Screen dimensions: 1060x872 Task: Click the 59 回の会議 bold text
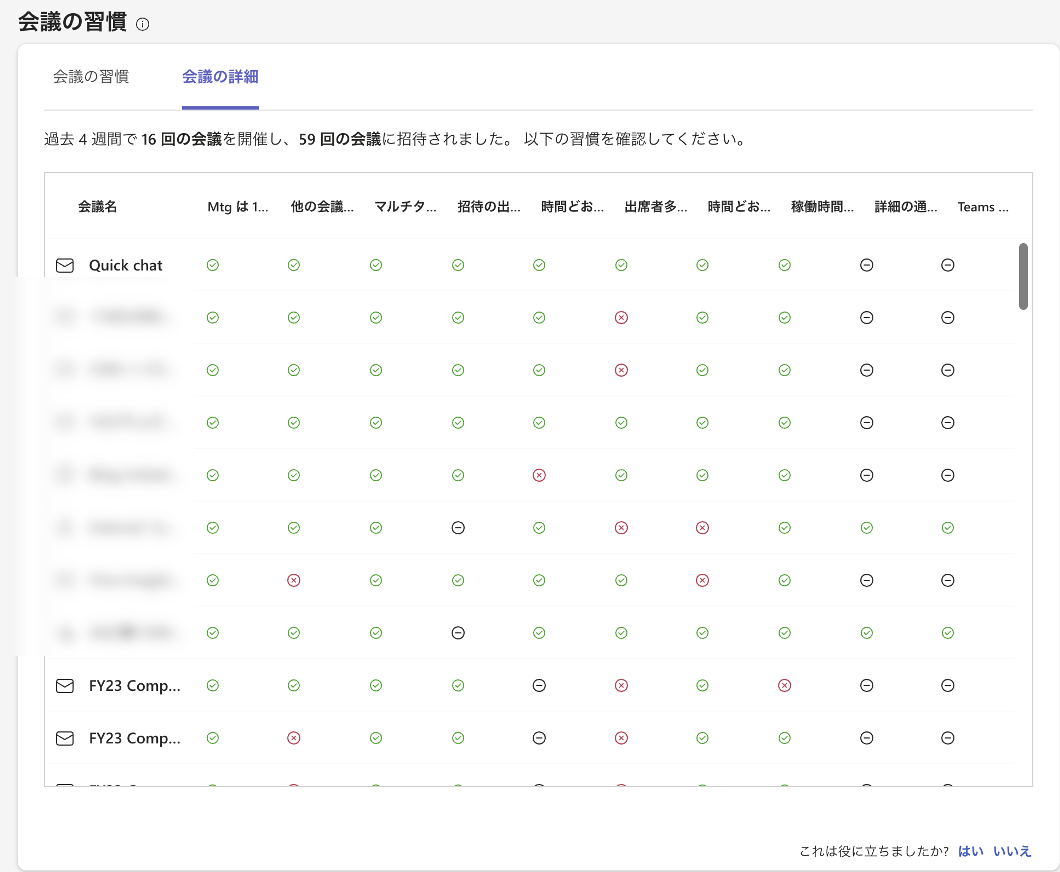[340, 139]
